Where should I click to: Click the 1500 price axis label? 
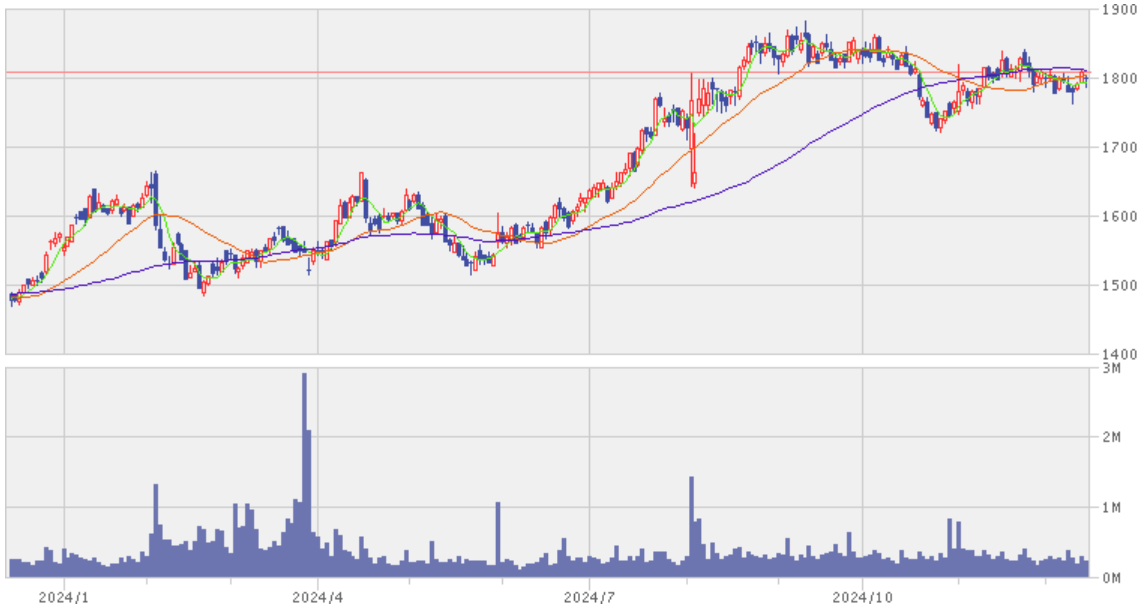1119,286
